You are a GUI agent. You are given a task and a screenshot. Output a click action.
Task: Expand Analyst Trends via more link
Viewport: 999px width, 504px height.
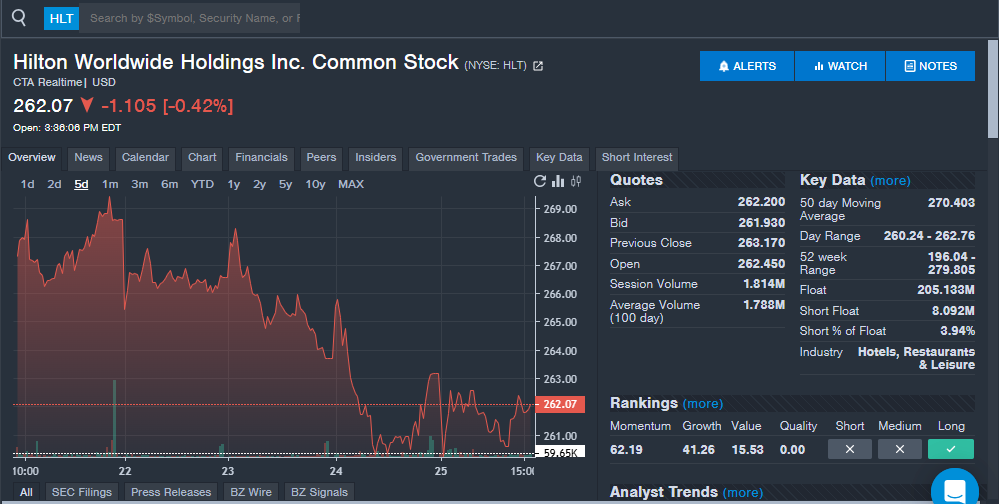742,492
